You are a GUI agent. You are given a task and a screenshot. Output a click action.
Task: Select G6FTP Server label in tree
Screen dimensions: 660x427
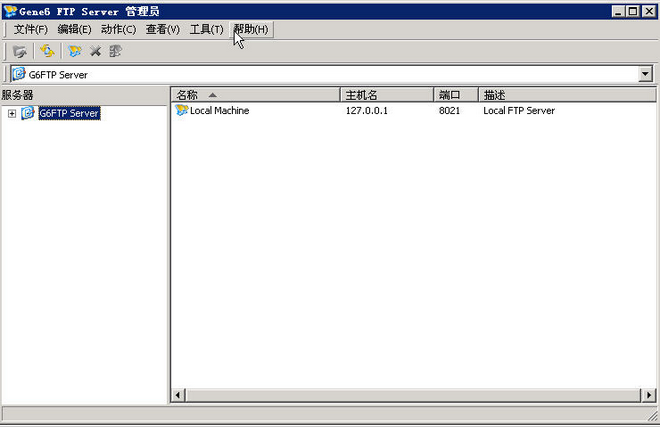(69, 113)
